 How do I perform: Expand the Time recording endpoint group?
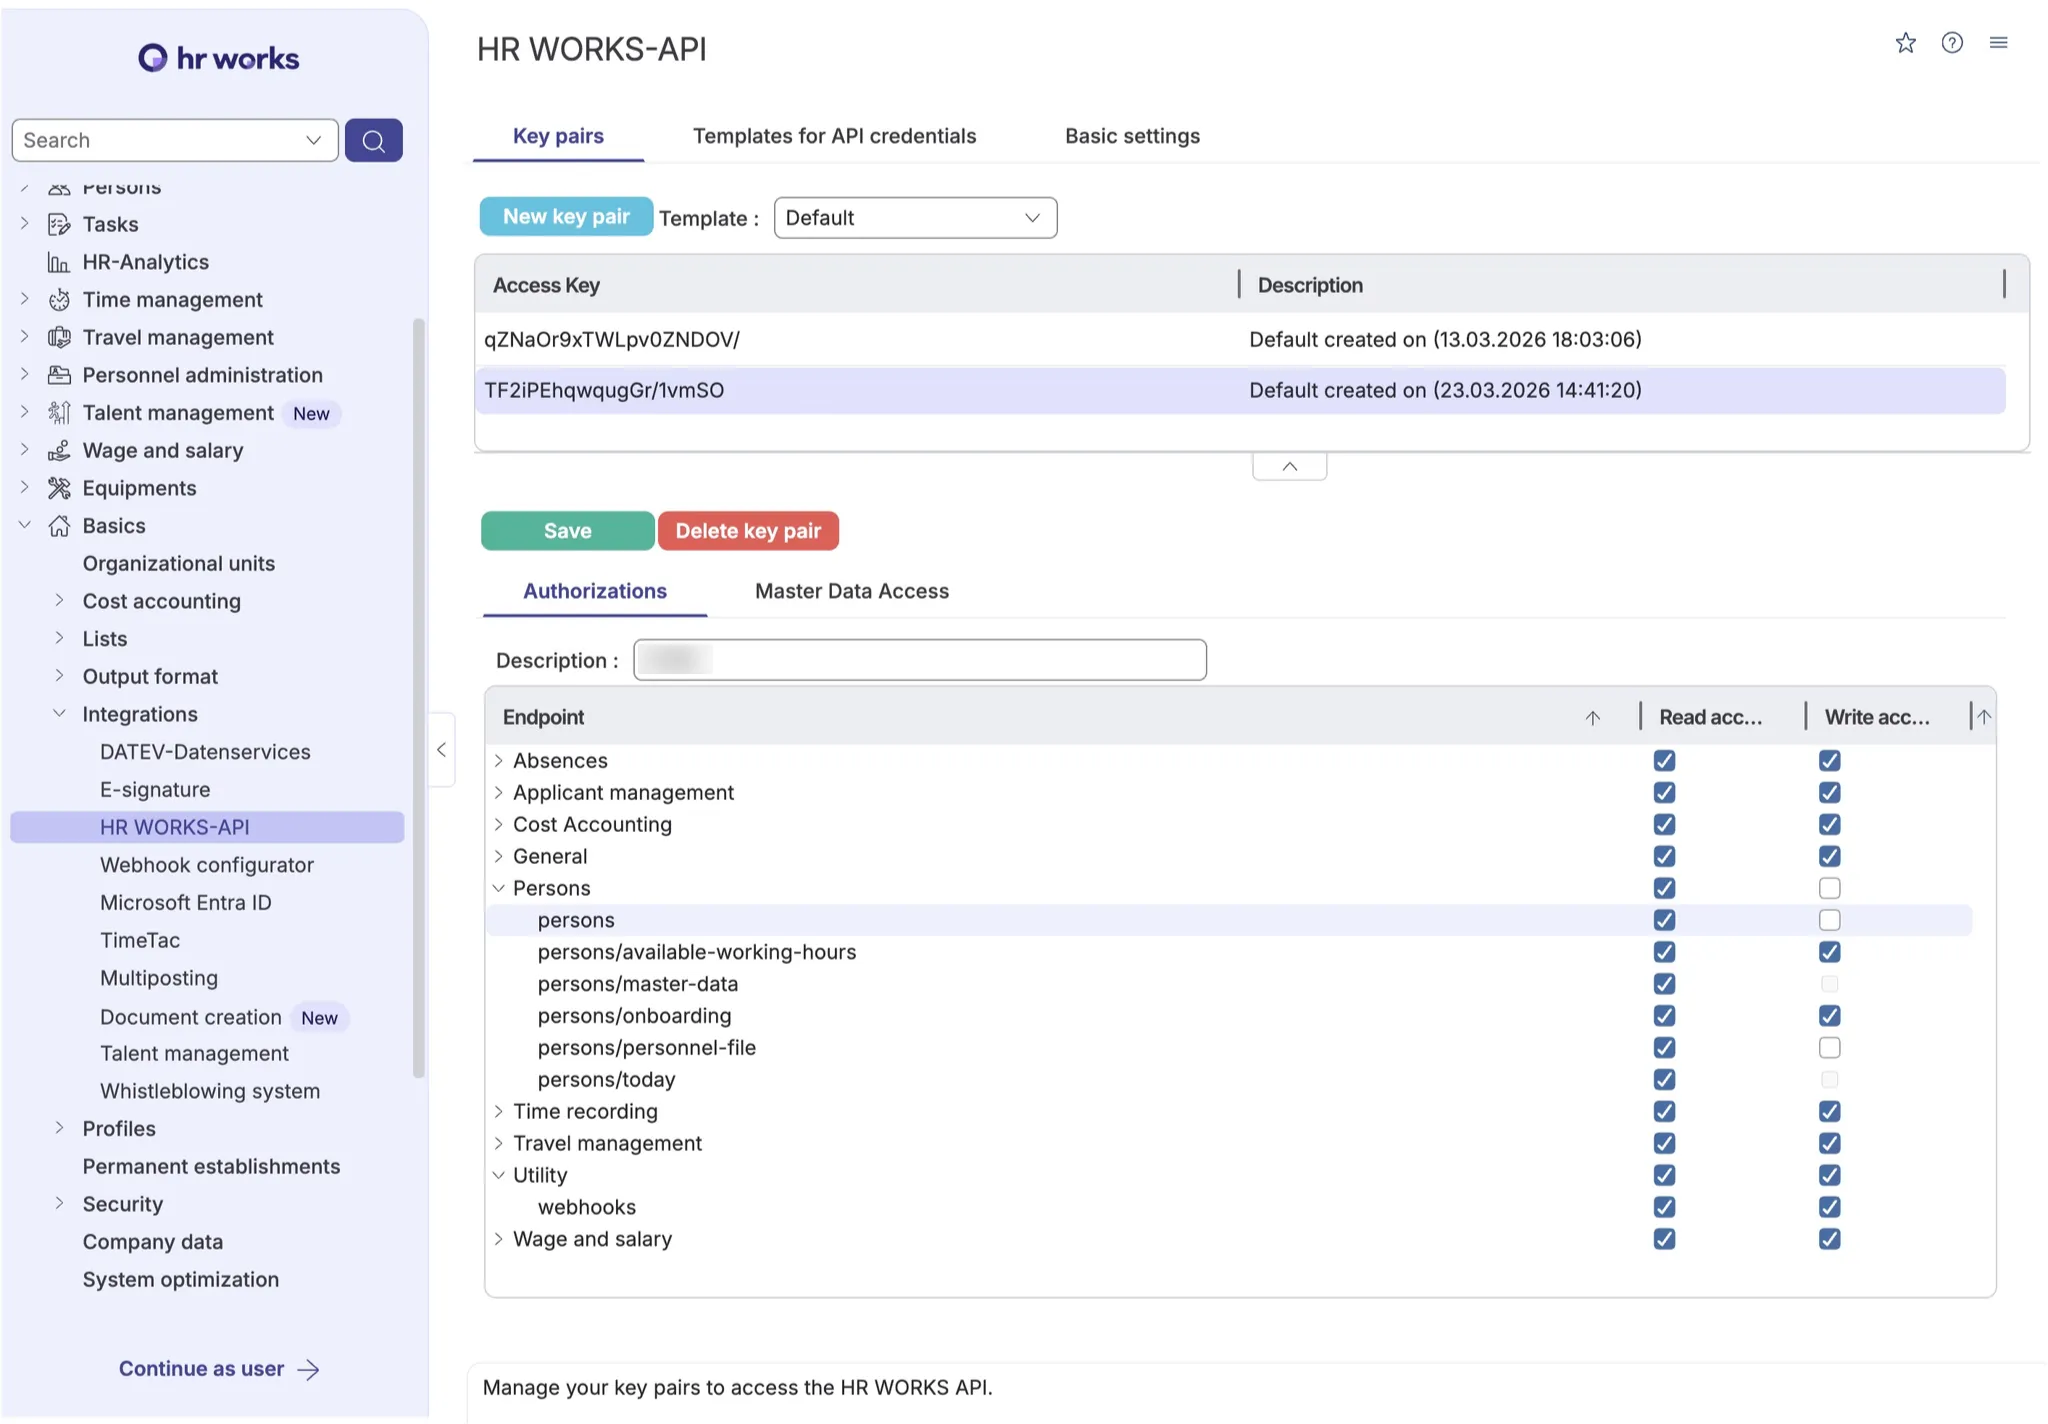tap(498, 1112)
